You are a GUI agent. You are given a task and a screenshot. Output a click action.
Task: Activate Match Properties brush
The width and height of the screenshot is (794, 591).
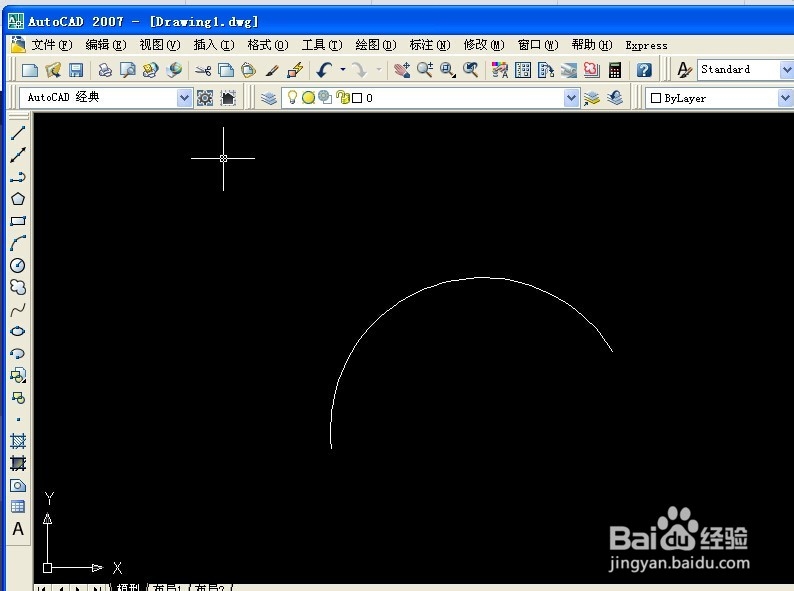pyautogui.click(x=272, y=70)
